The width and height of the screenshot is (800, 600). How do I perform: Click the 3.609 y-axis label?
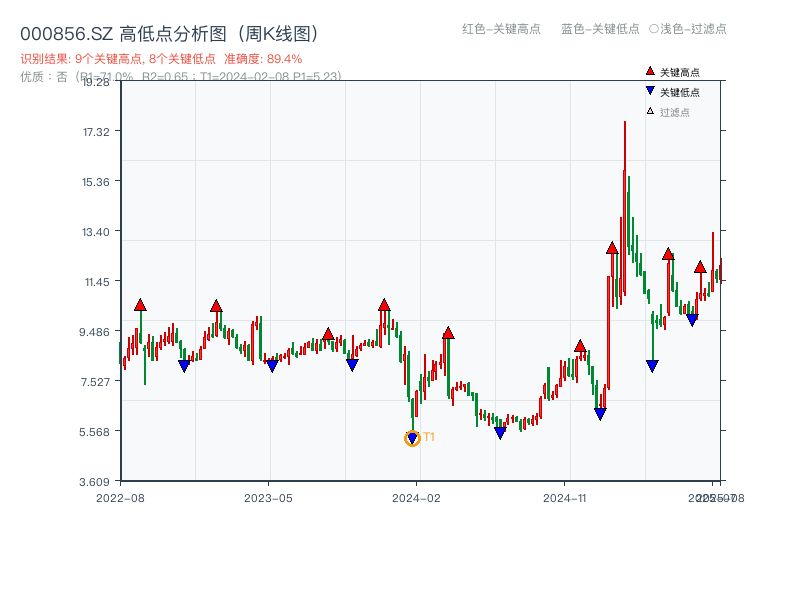94,482
